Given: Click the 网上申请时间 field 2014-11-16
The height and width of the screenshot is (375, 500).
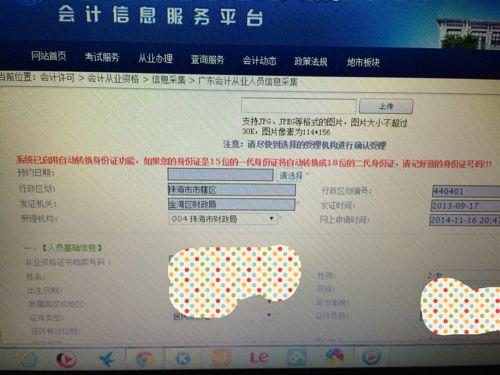Looking at the screenshot, I should click(x=465, y=220).
